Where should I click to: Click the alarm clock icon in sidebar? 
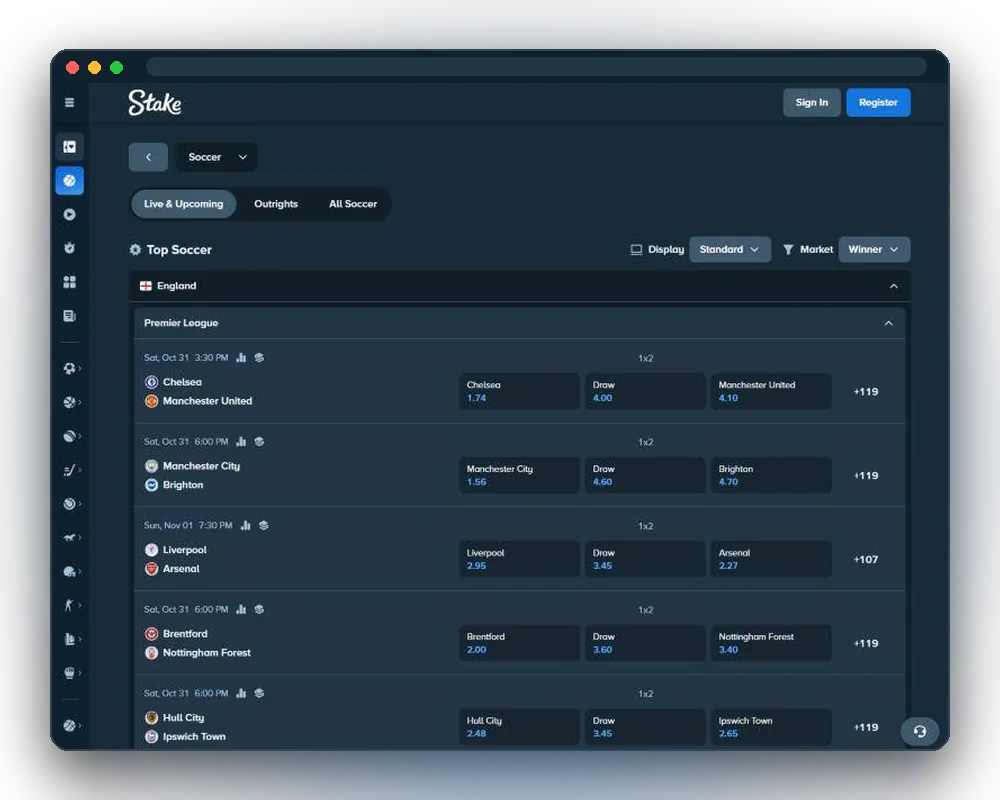click(x=70, y=248)
